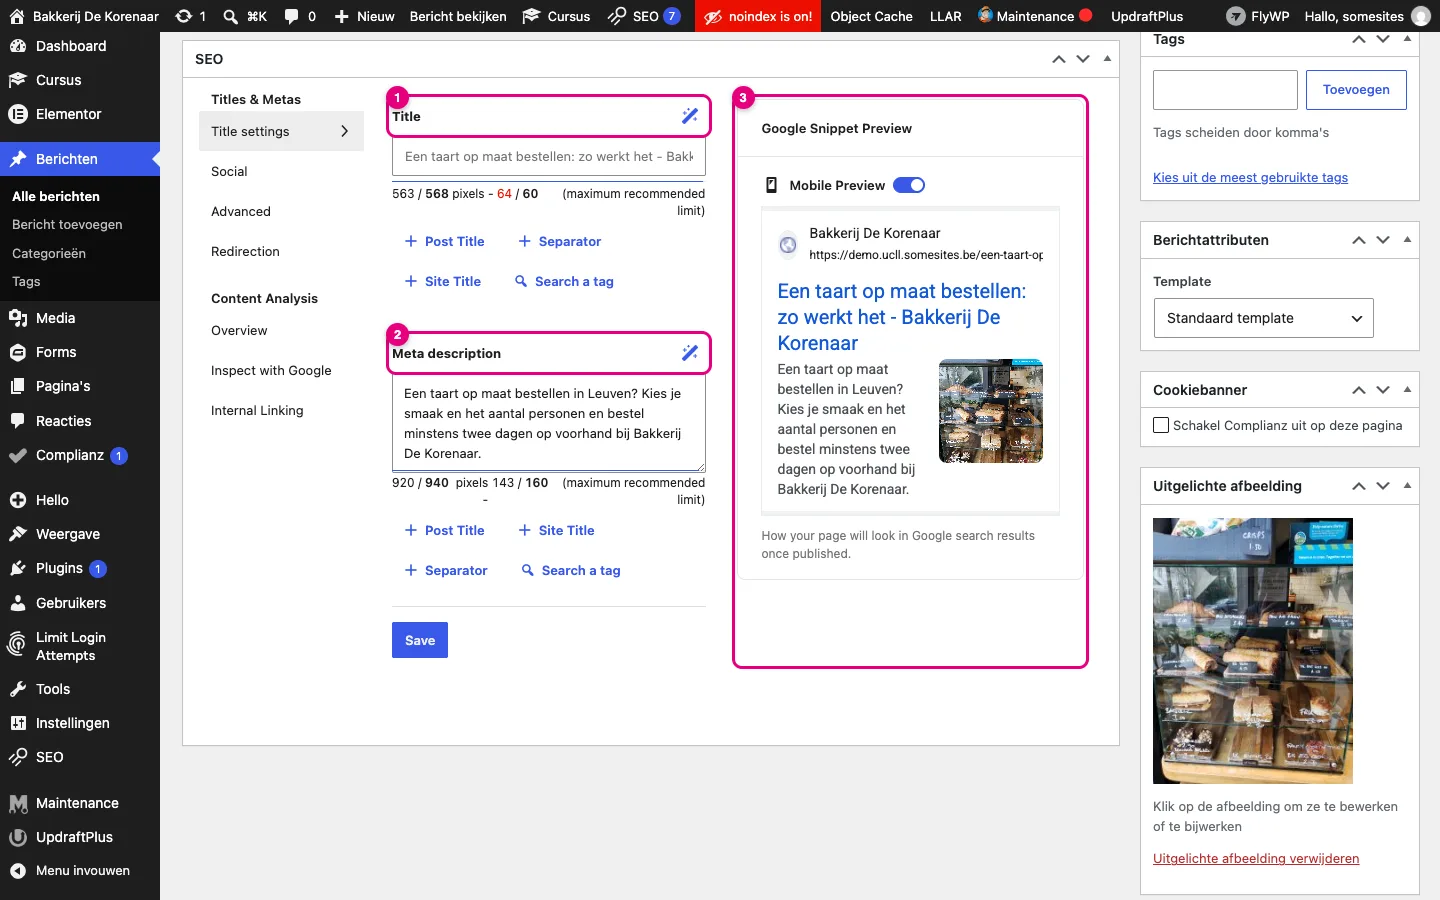Viewport: 1440px width, 900px height.
Task: Move the SEO metabox down
Action: click(1083, 59)
